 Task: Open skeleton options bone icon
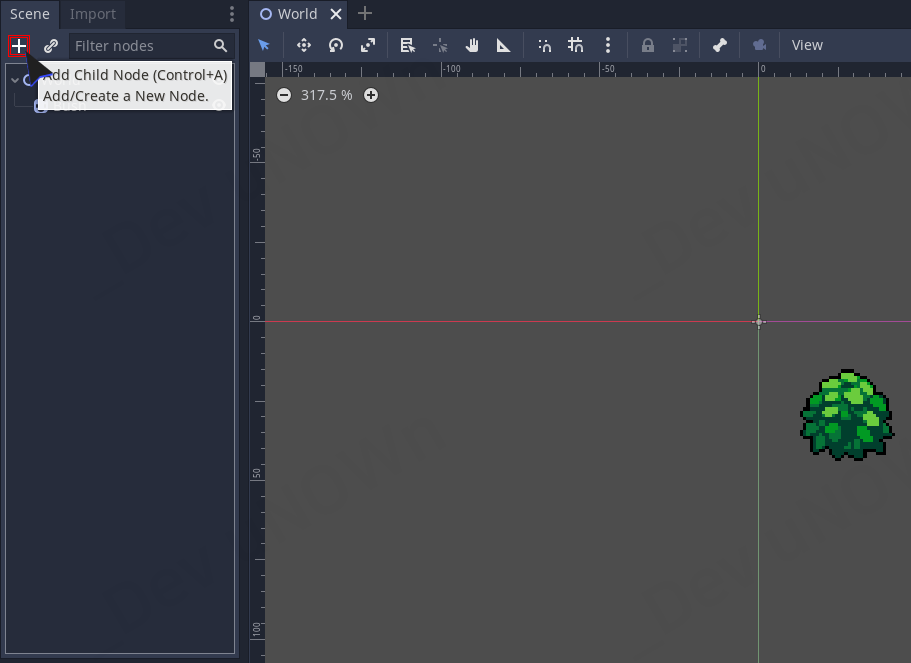pos(720,45)
